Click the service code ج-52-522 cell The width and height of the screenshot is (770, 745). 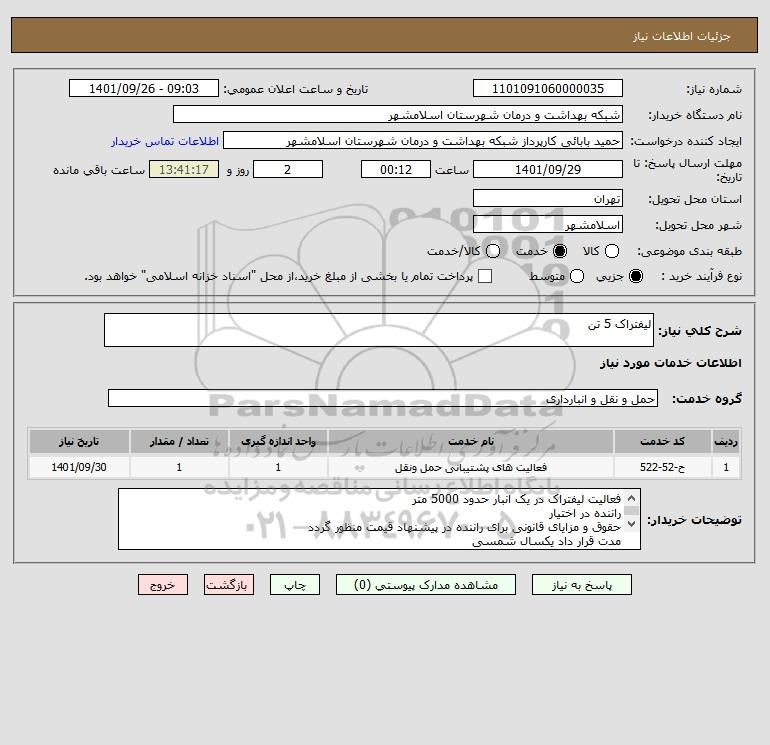tap(662, 467)
